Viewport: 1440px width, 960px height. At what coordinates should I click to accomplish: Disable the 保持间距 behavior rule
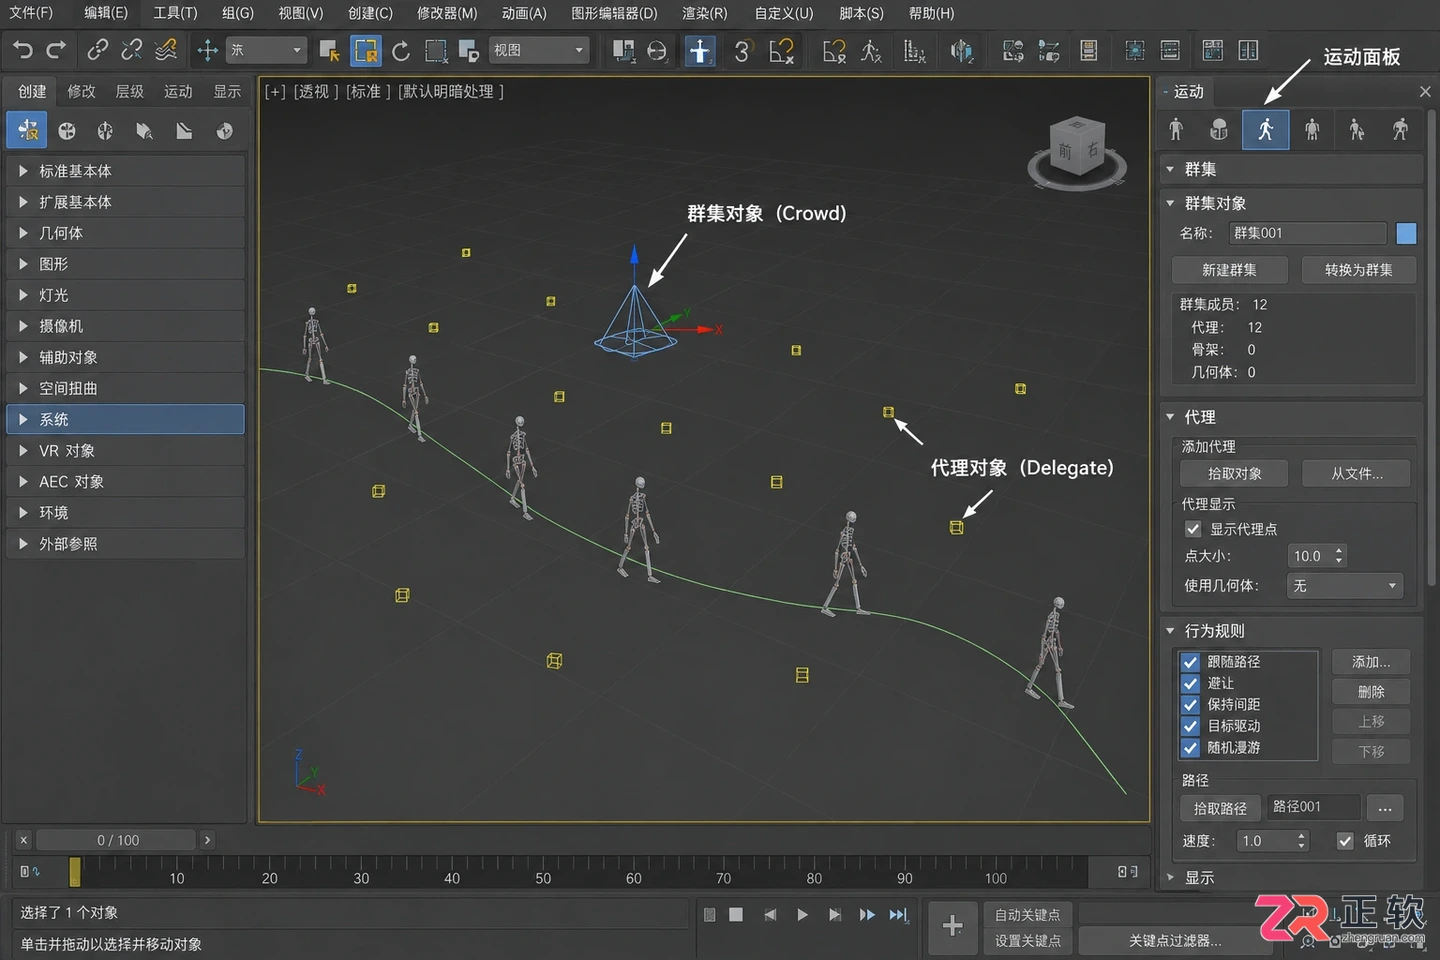coord(1190,705)
